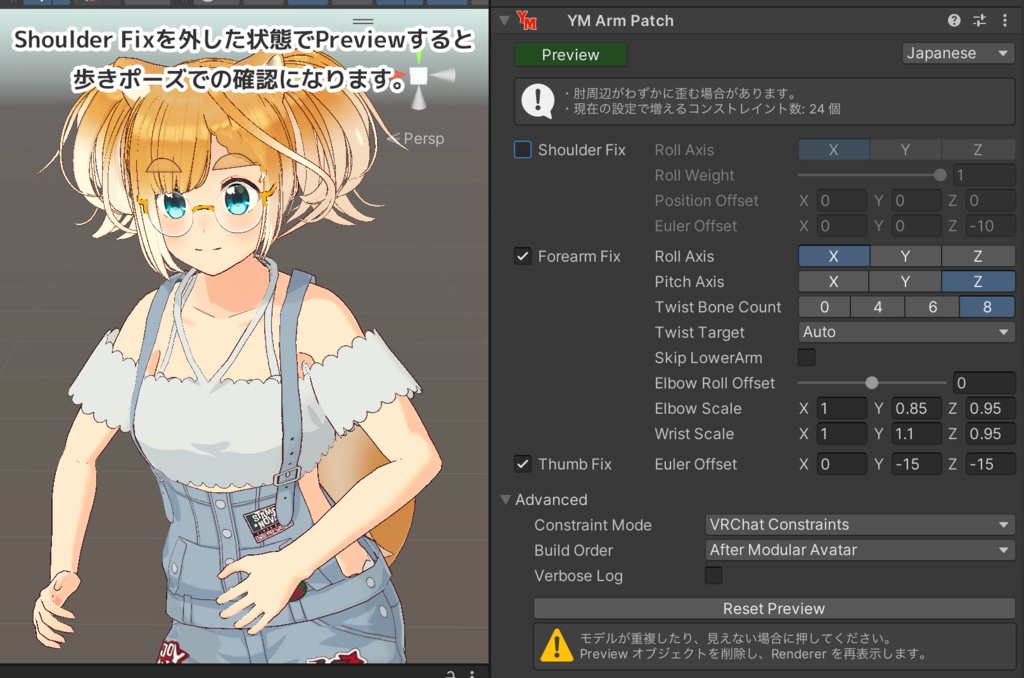1024x678 pixels.
Task: Open the Twist Target Auto dropdown
Action: 906,332
